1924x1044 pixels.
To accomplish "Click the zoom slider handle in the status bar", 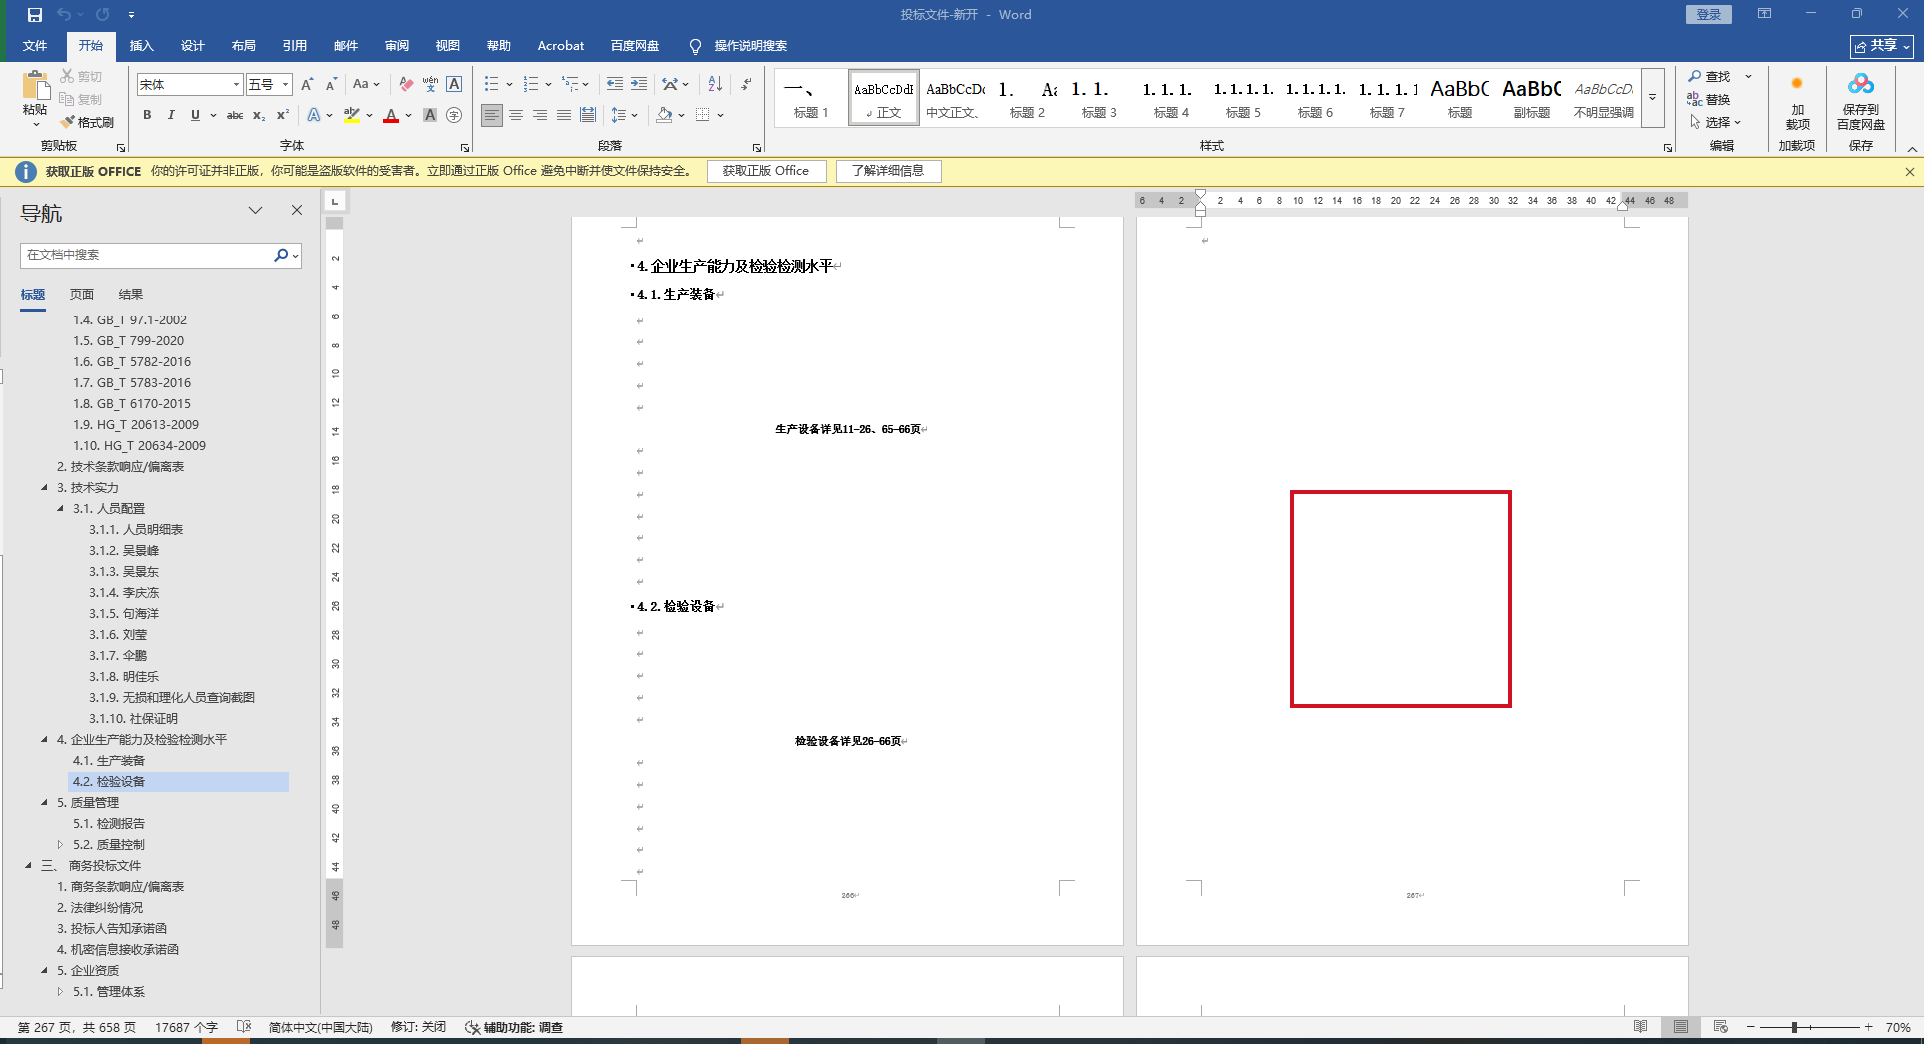I will [1795, 1027].
